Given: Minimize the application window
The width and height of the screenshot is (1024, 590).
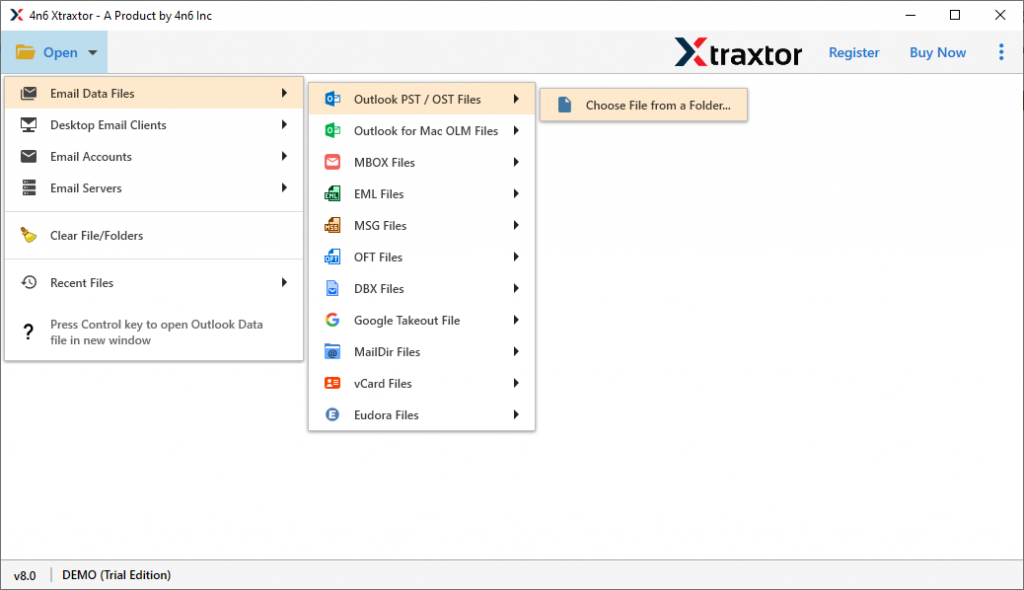Looking at the screenshot, I should point(910,15).
